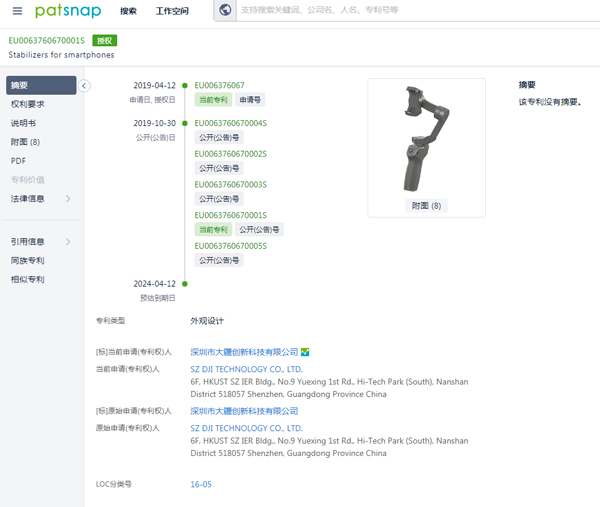This screenshot has width=600, height=507.
Task: Open timeline patent link EU0063760670001S
Action: [x=230, y=215]
